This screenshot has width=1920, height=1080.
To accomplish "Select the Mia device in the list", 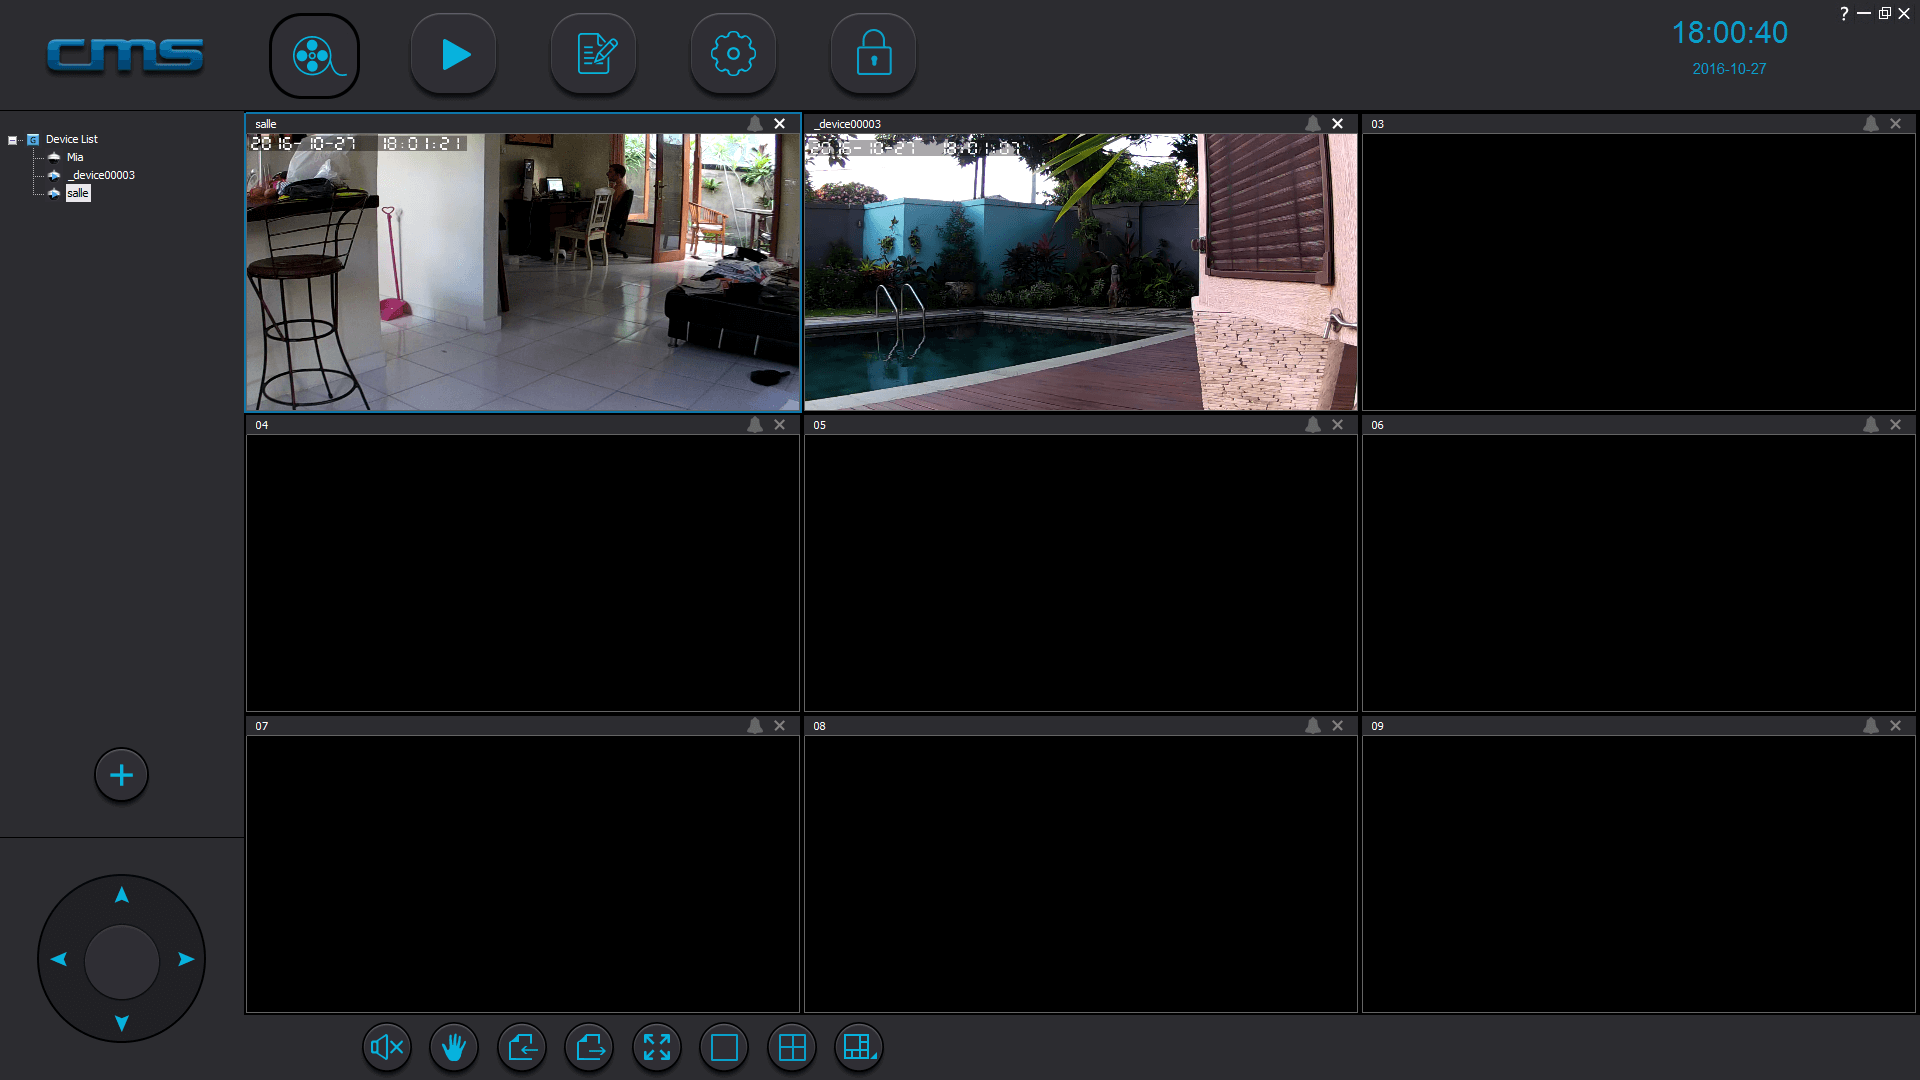I will pyautogui.click(x=75, y=157).
